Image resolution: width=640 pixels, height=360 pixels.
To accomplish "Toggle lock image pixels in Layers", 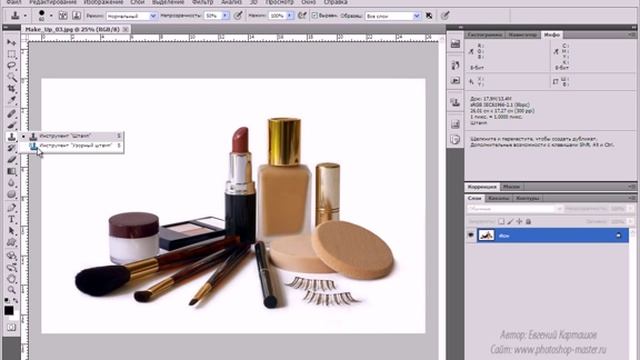I will click(510, 222).
